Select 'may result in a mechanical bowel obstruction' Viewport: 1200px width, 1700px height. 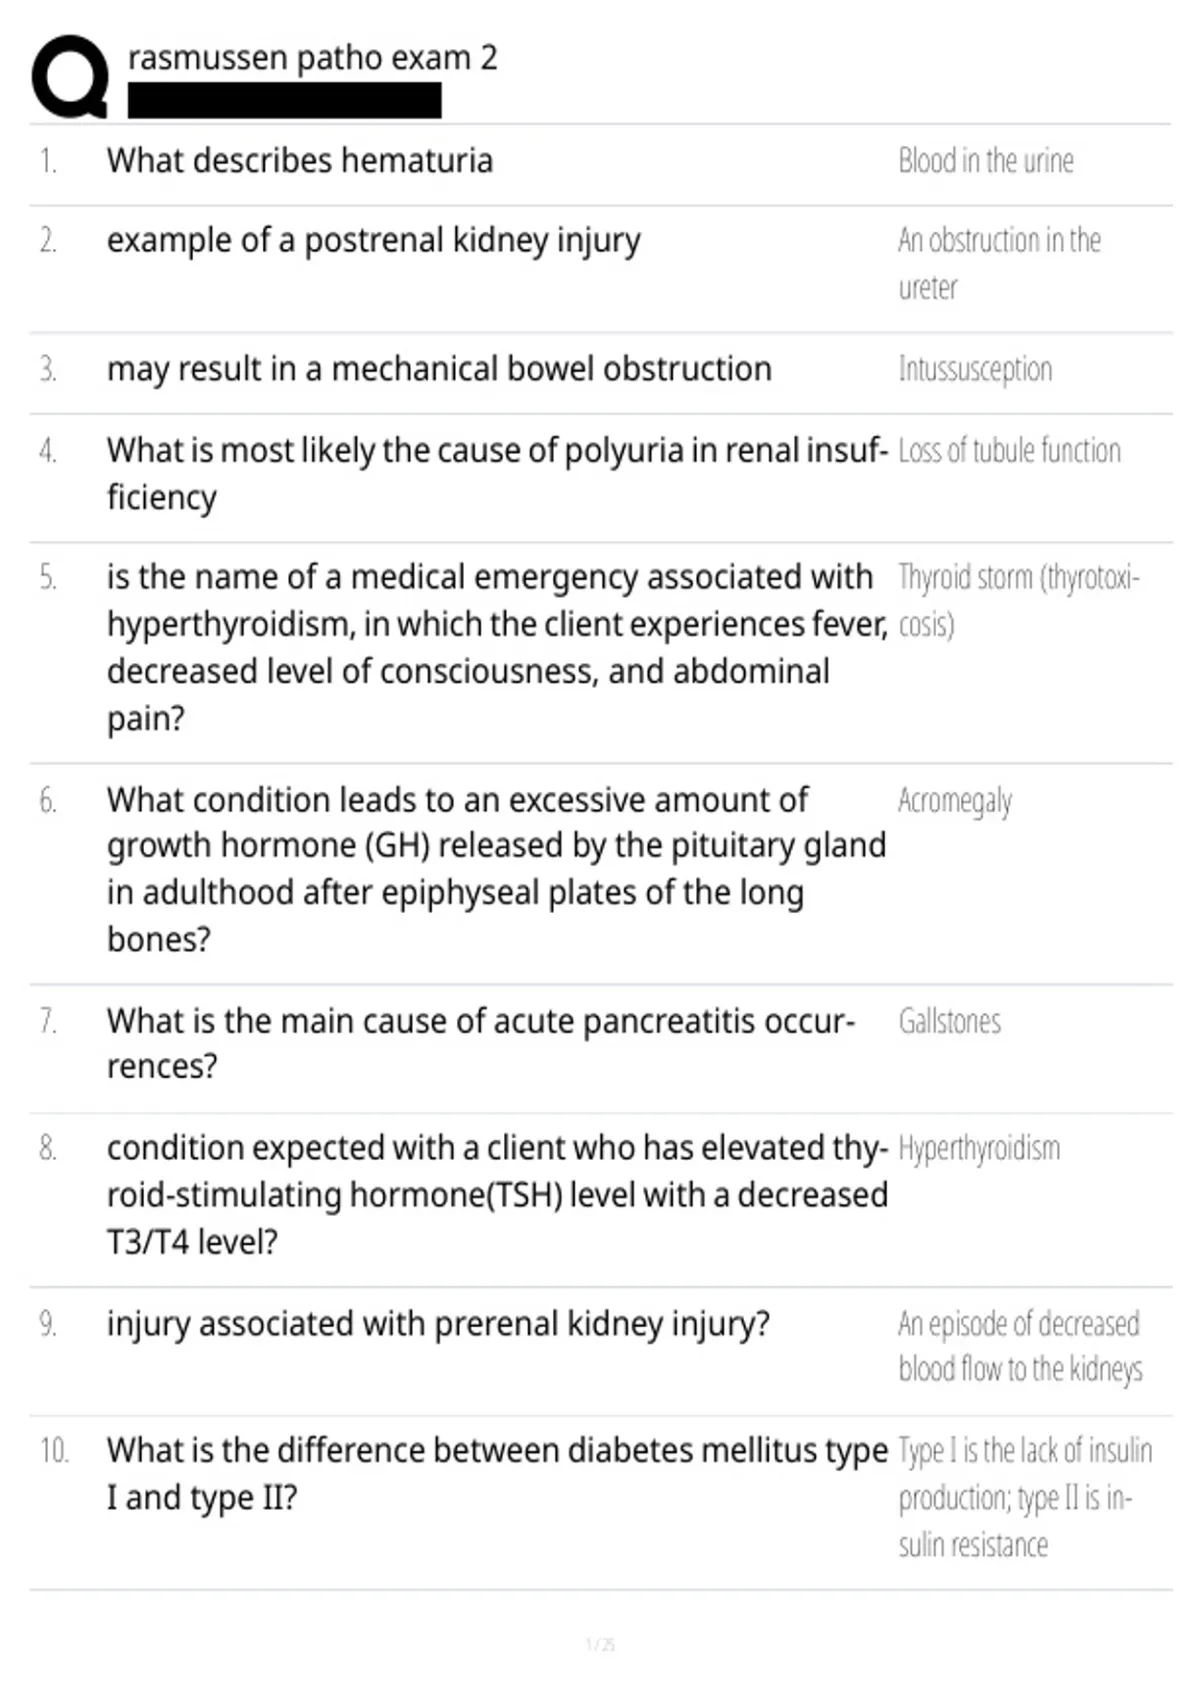tap(439, 369)
